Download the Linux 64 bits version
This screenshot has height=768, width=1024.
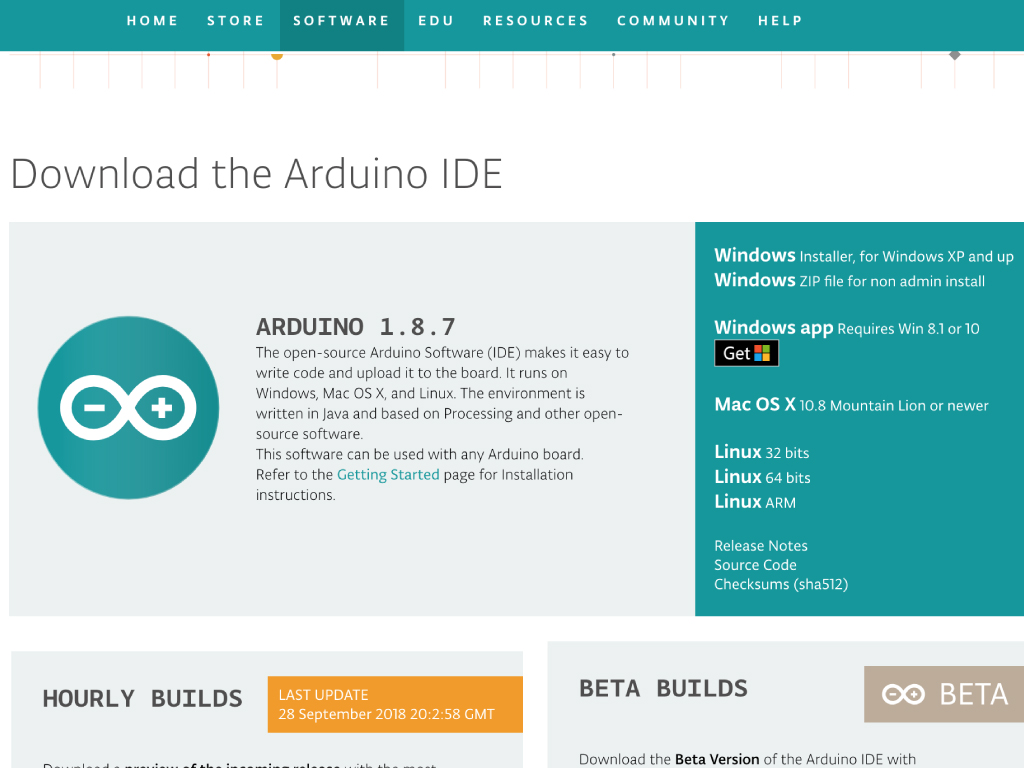pos(762,477)
